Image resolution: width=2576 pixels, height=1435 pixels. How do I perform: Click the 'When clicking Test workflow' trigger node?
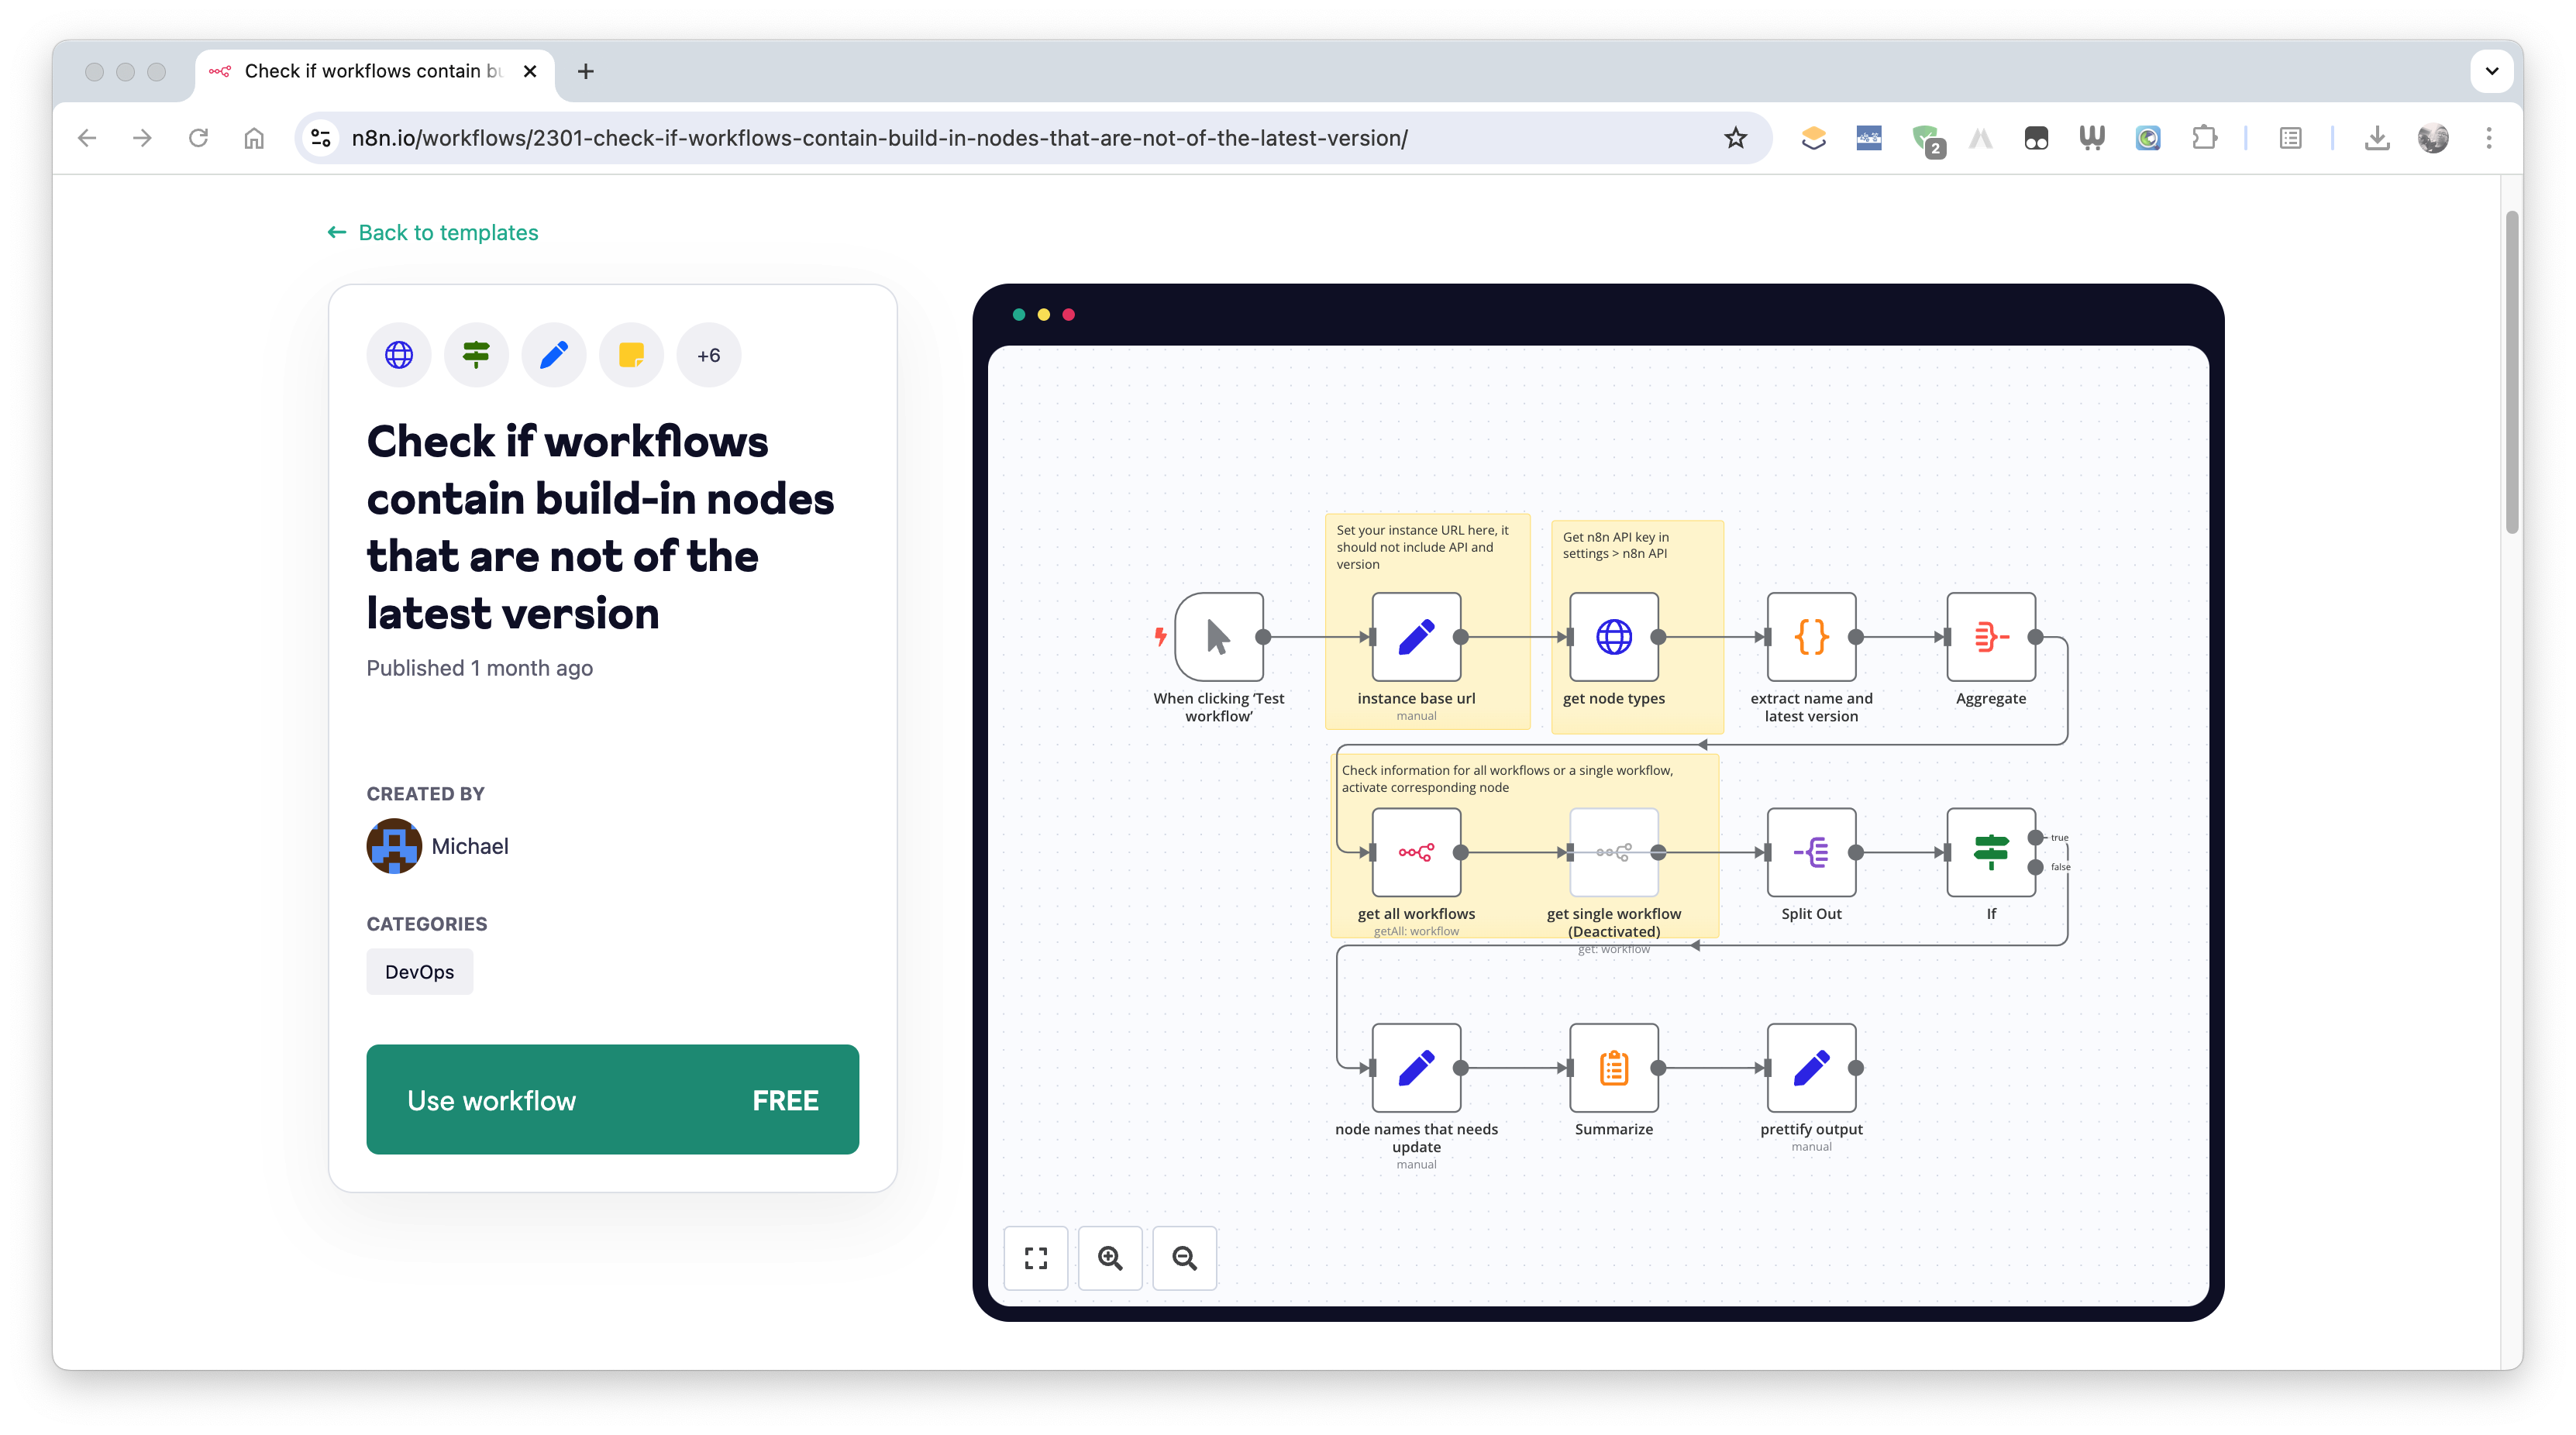pos(1219,637)
